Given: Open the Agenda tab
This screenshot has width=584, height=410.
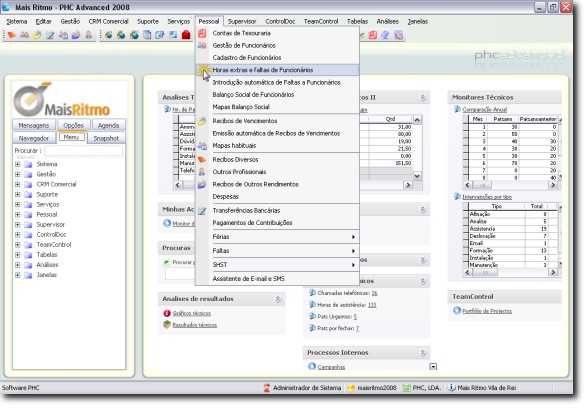Looking at the screenshot, I should click(108, 125).
